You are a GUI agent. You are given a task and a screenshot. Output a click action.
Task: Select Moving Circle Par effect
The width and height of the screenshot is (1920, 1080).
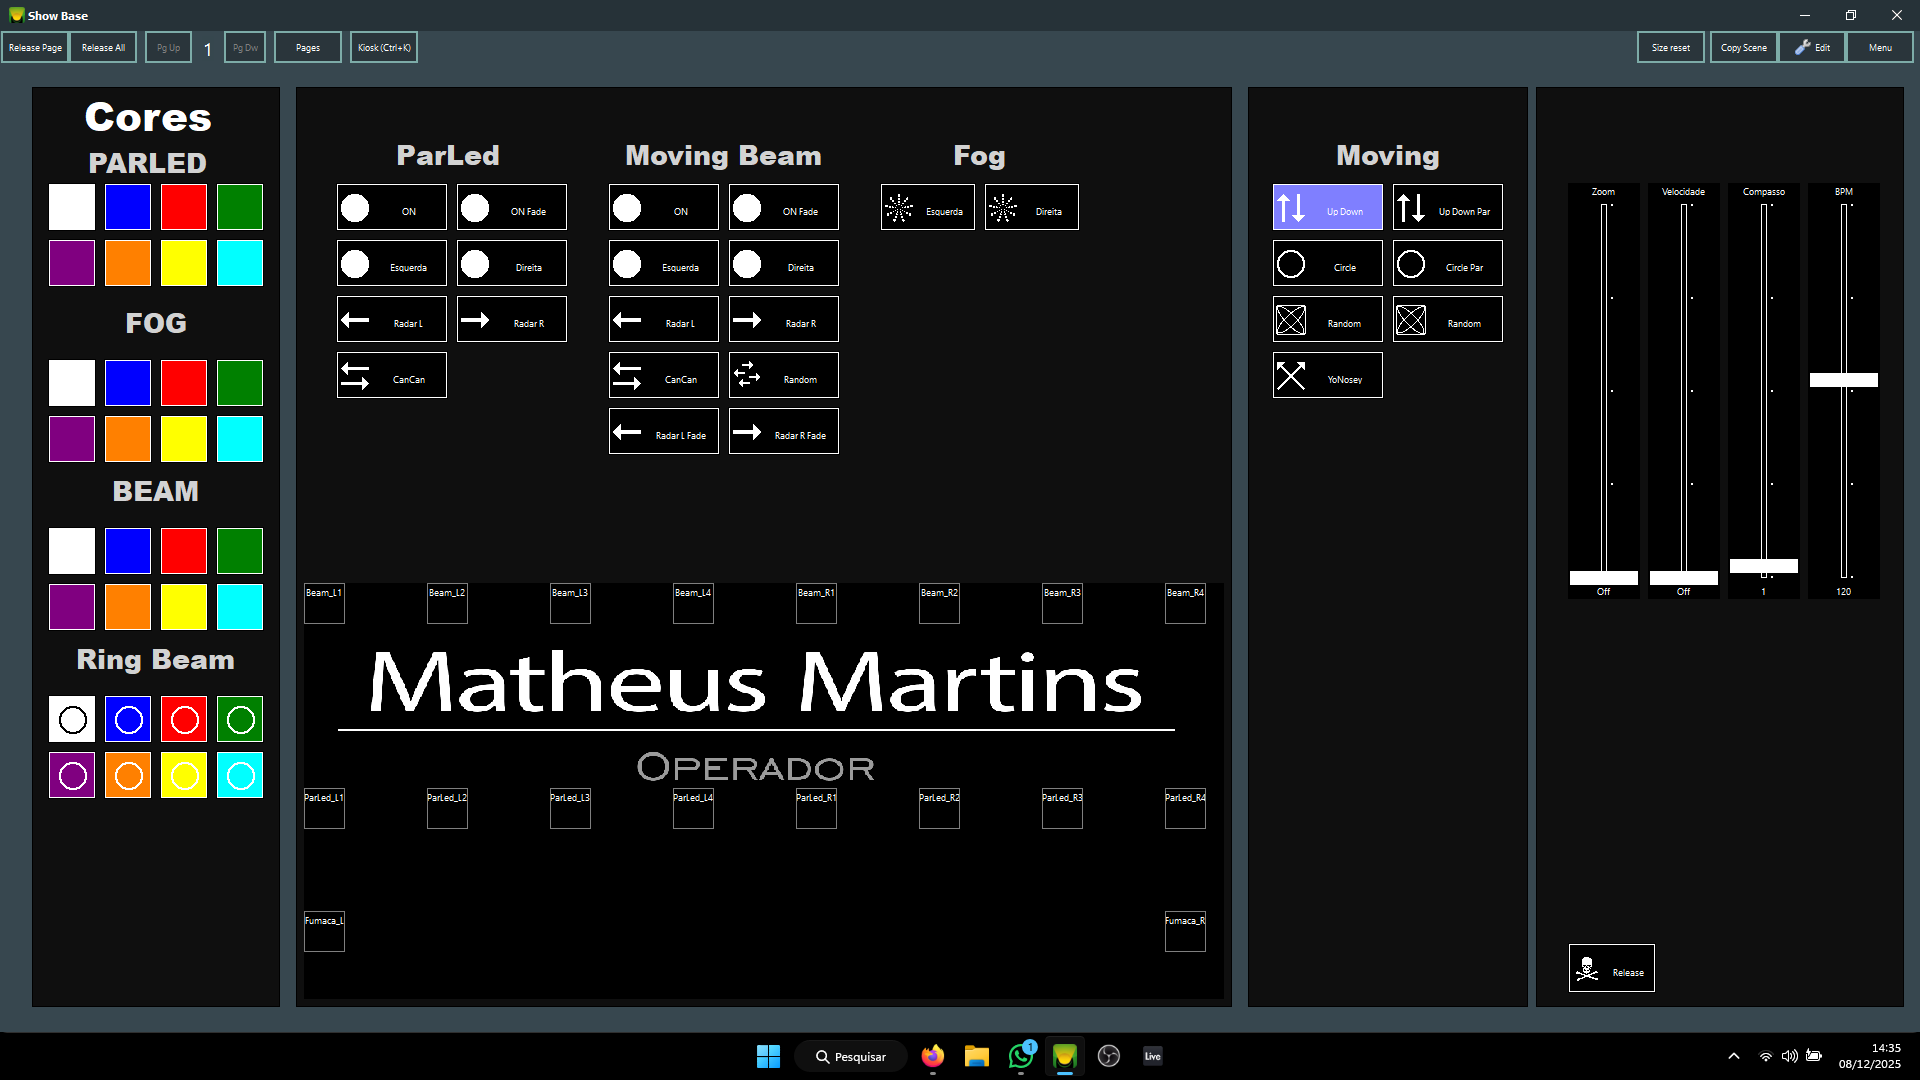pos(1447,263)
